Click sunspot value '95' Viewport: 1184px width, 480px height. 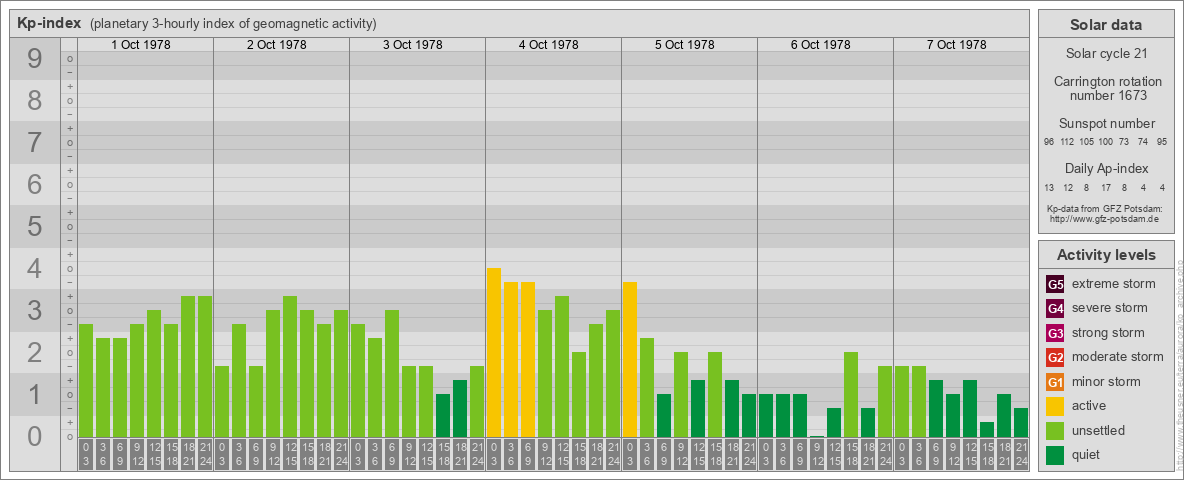(1161, 142)
